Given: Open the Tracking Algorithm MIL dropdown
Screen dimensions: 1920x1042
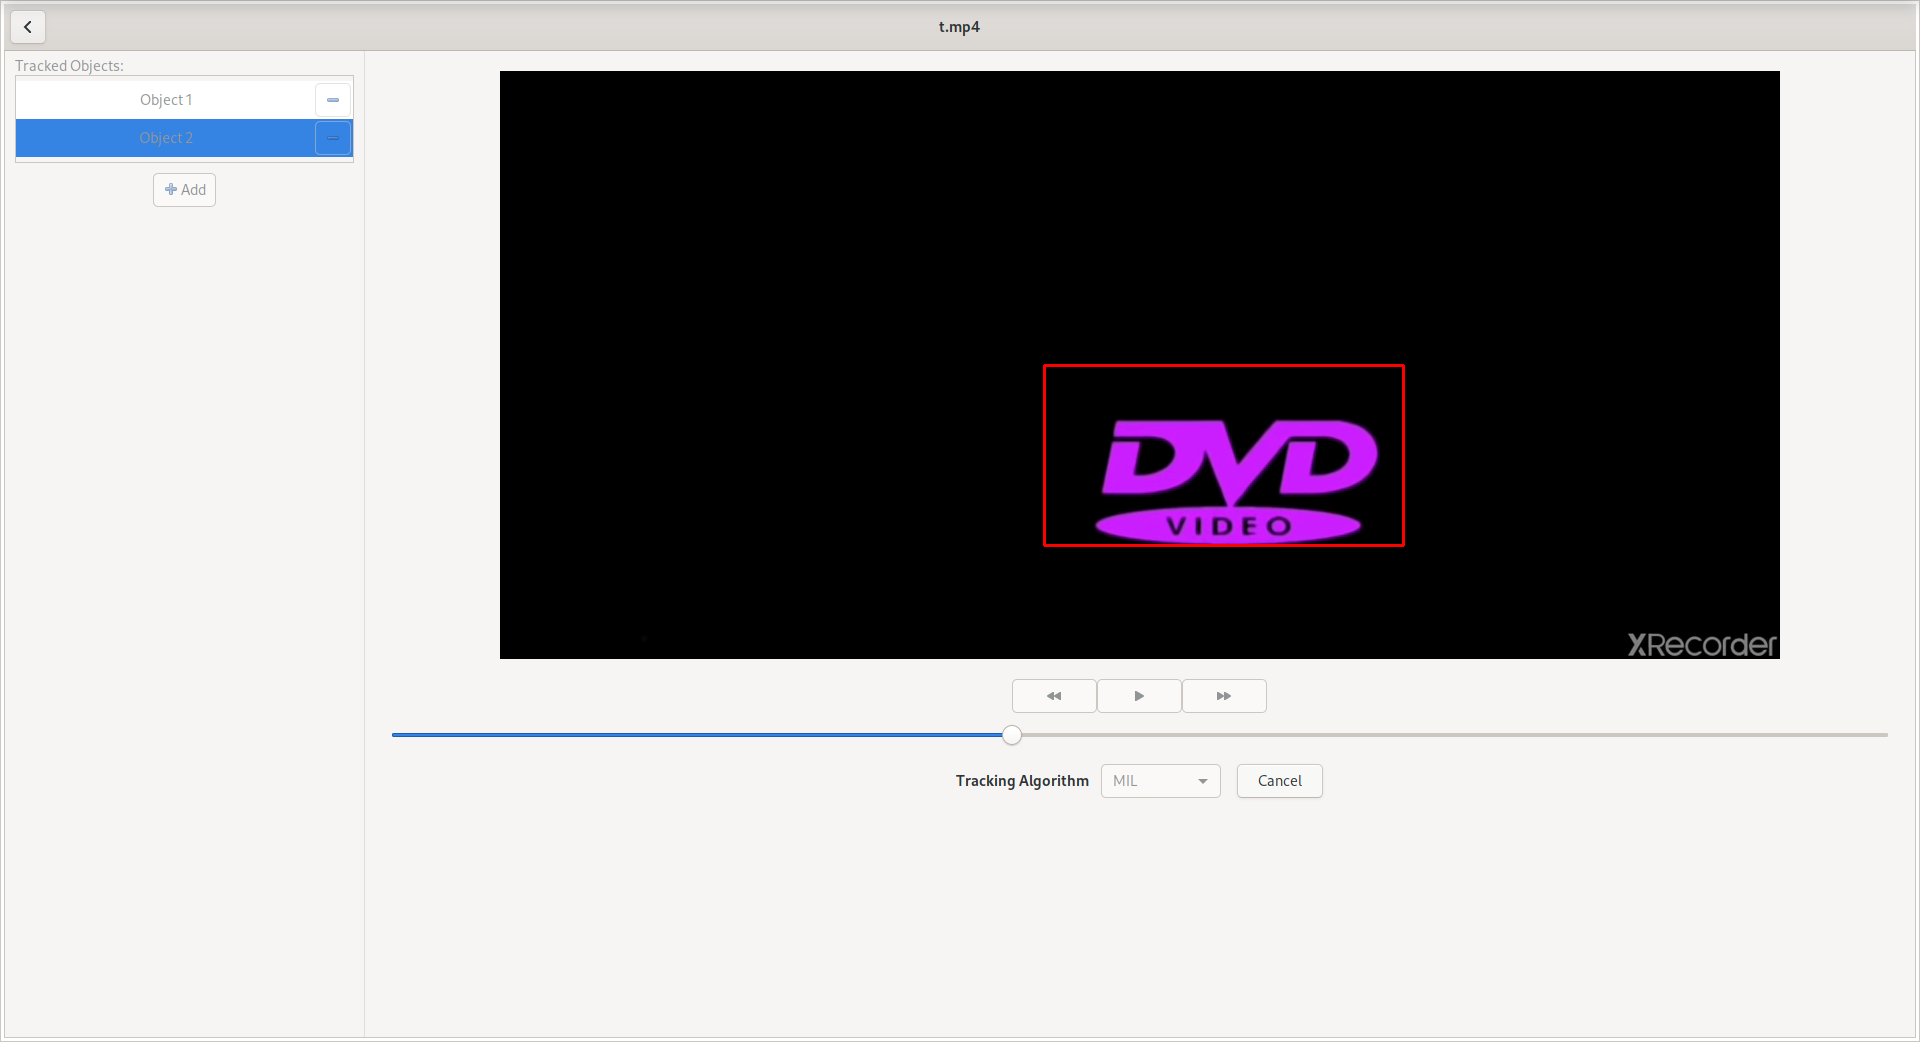Looking at the screenshot, I should point(1160,781).
